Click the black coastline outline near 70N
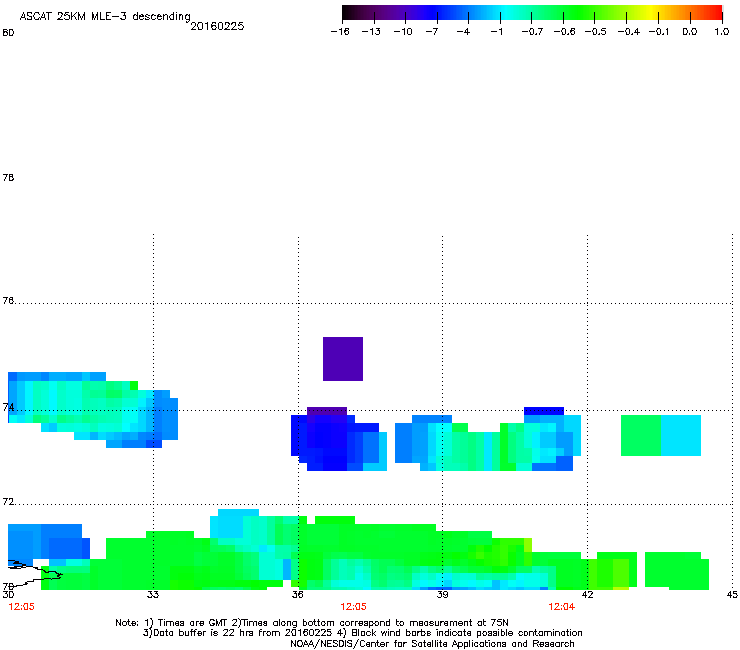The height and width of the screenshot is (650, 740). 34,573
